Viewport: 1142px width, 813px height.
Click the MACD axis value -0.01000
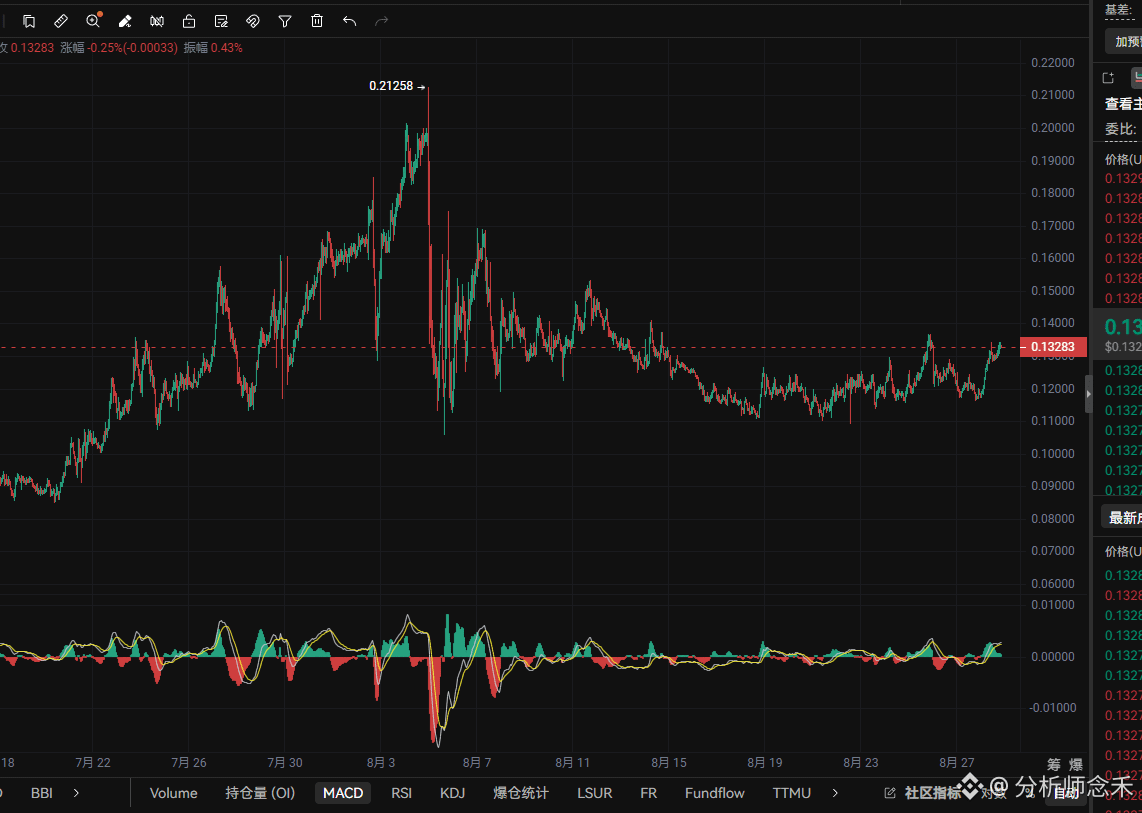pos(1052,708)
